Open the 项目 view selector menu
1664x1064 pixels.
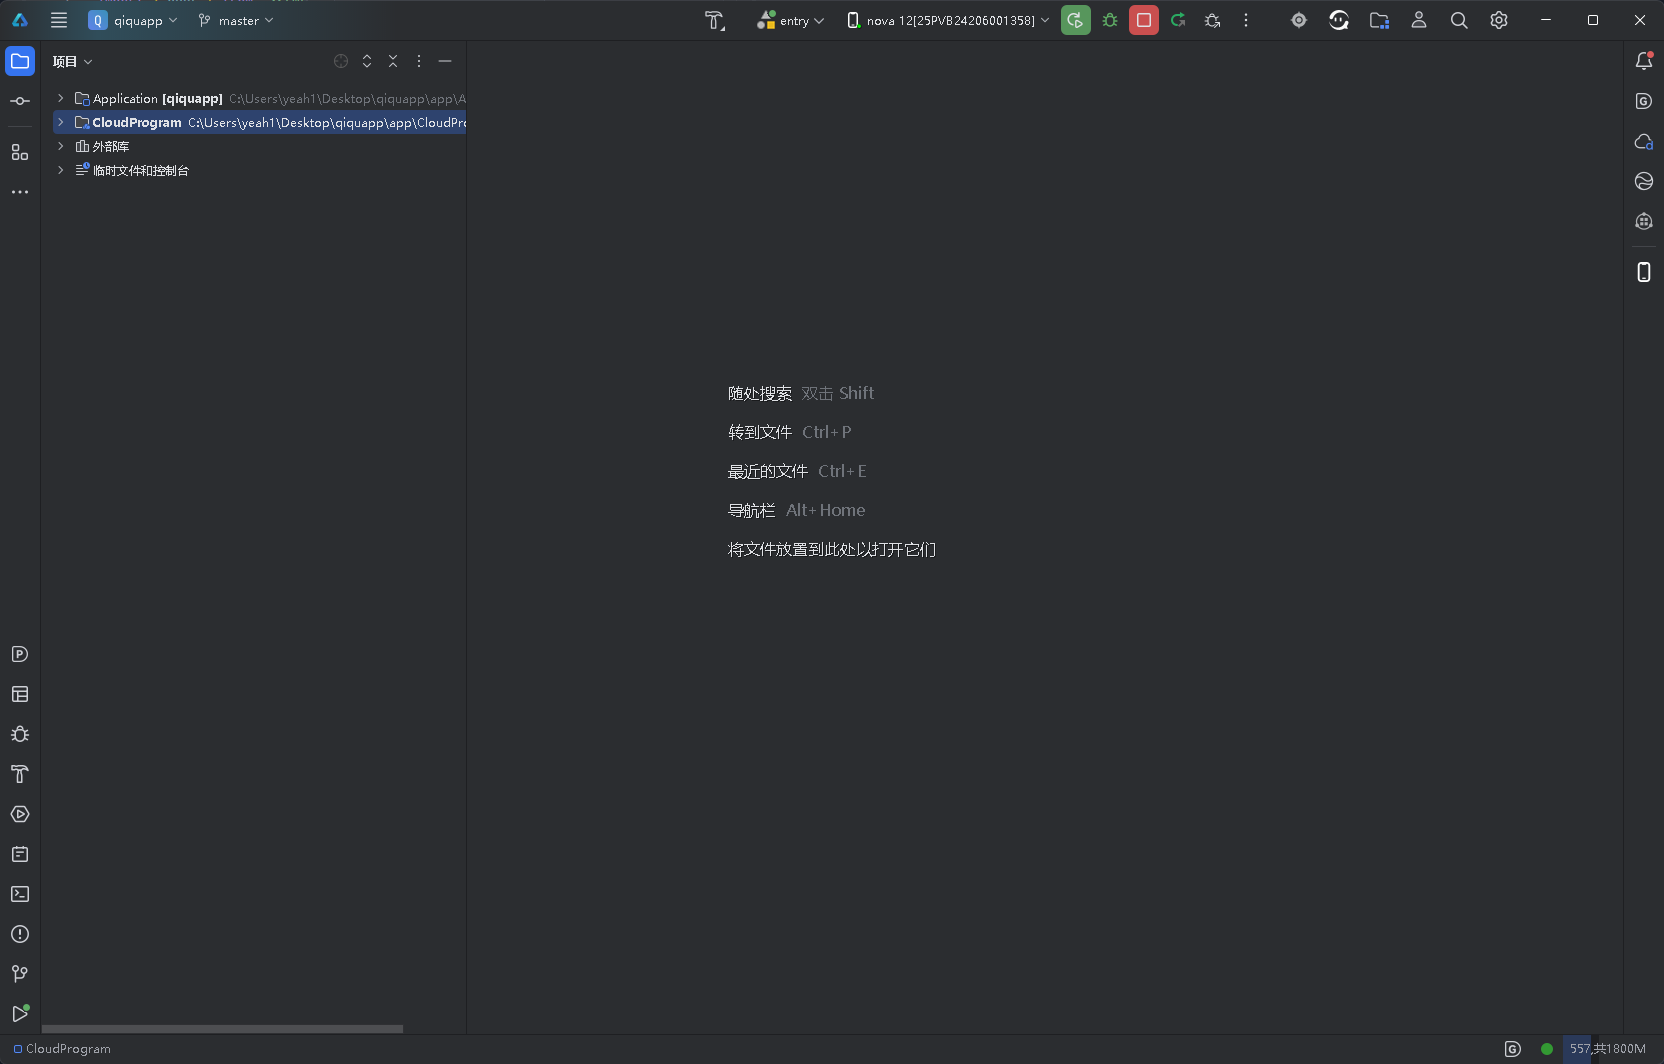72,61
